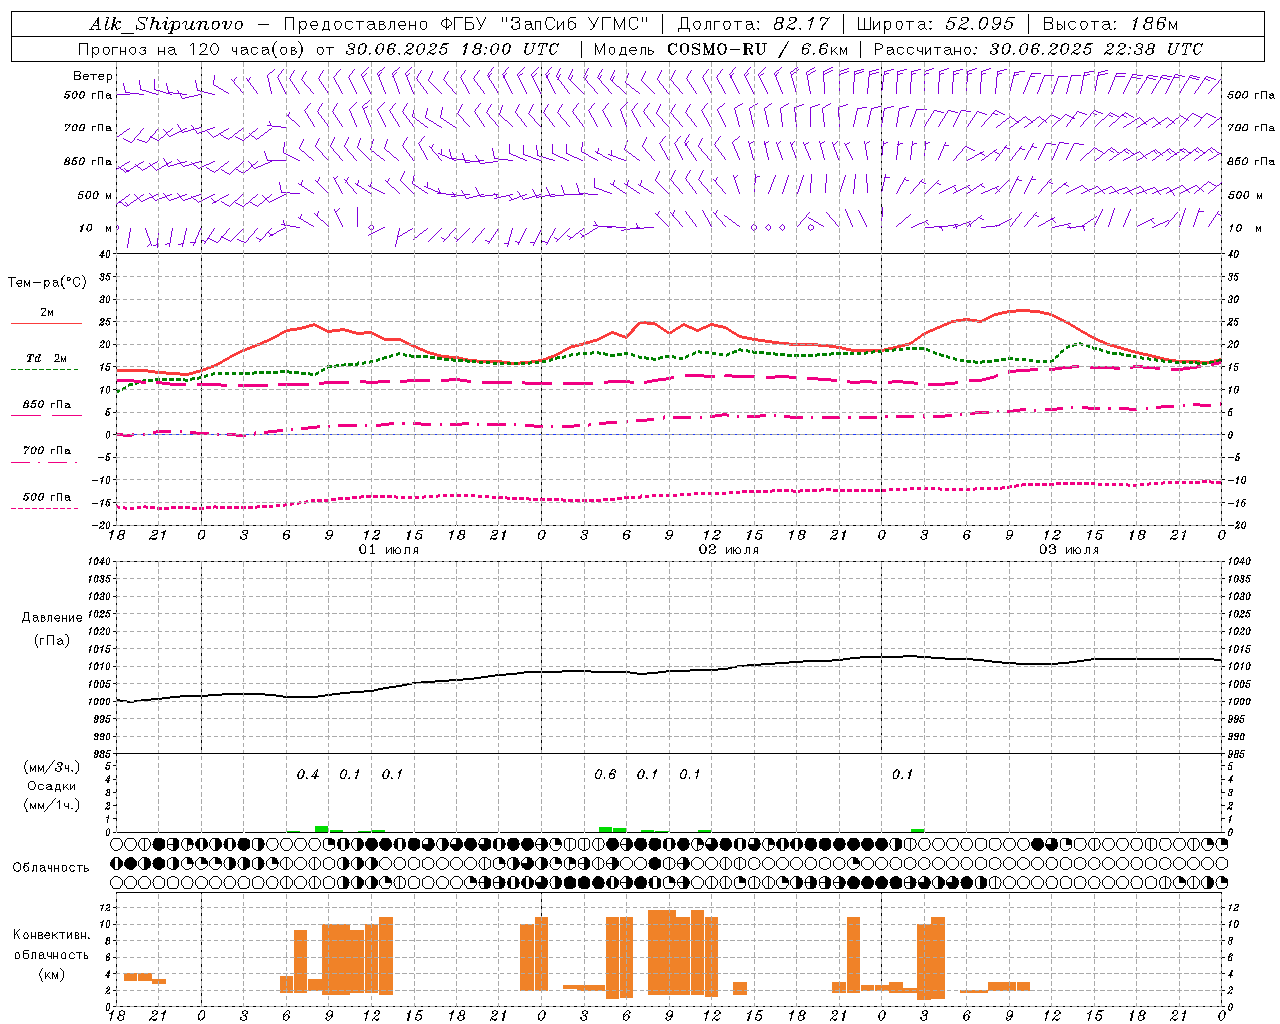Click the Осадки panel label
1280x1024 pixels.
[52, 786]
